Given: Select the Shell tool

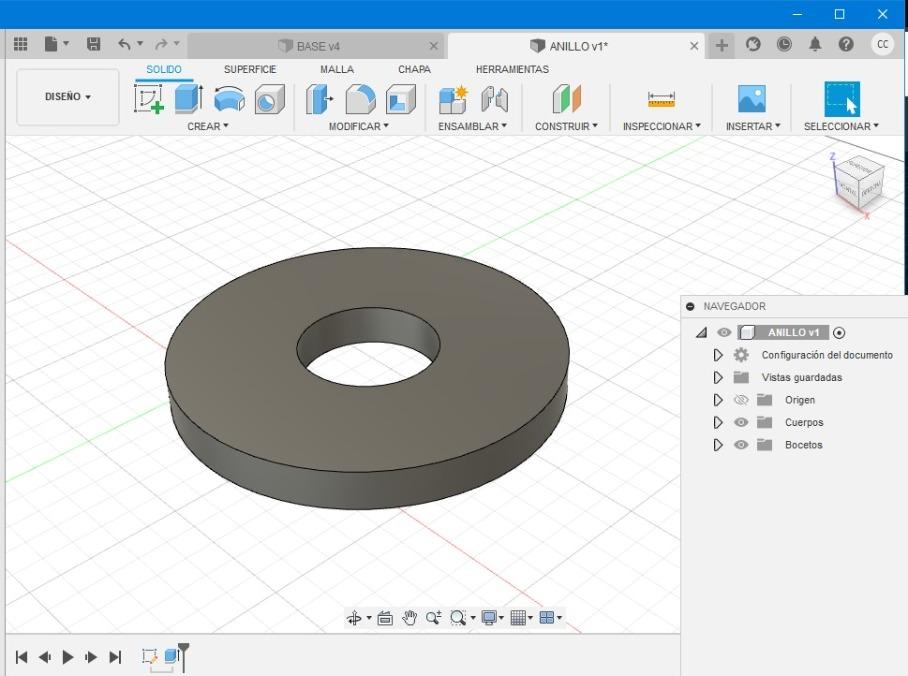Looking at the screenshot, I should [401, 98].
